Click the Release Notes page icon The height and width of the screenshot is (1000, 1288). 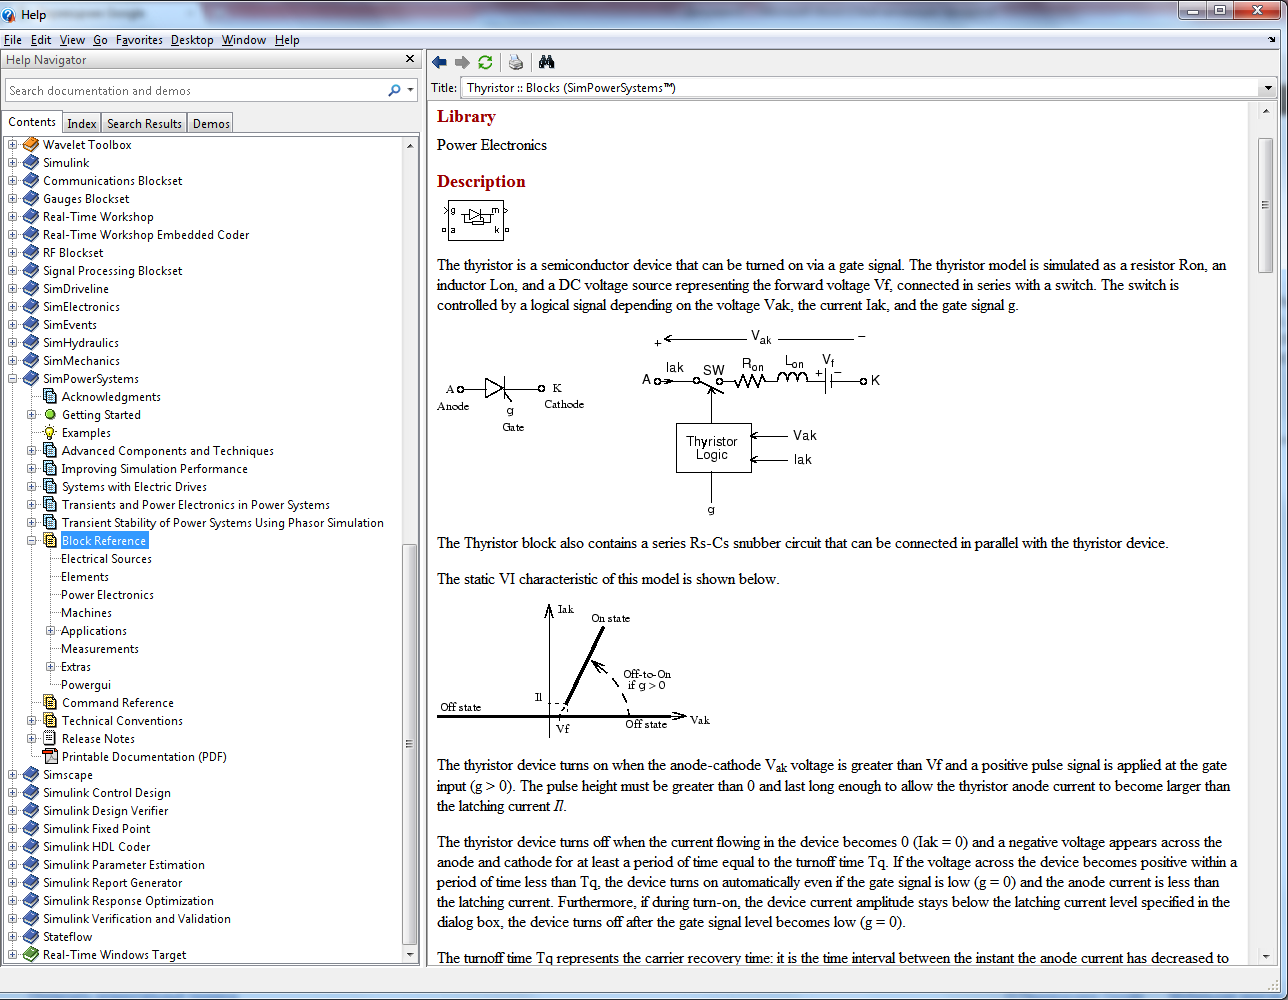(50, 739)
